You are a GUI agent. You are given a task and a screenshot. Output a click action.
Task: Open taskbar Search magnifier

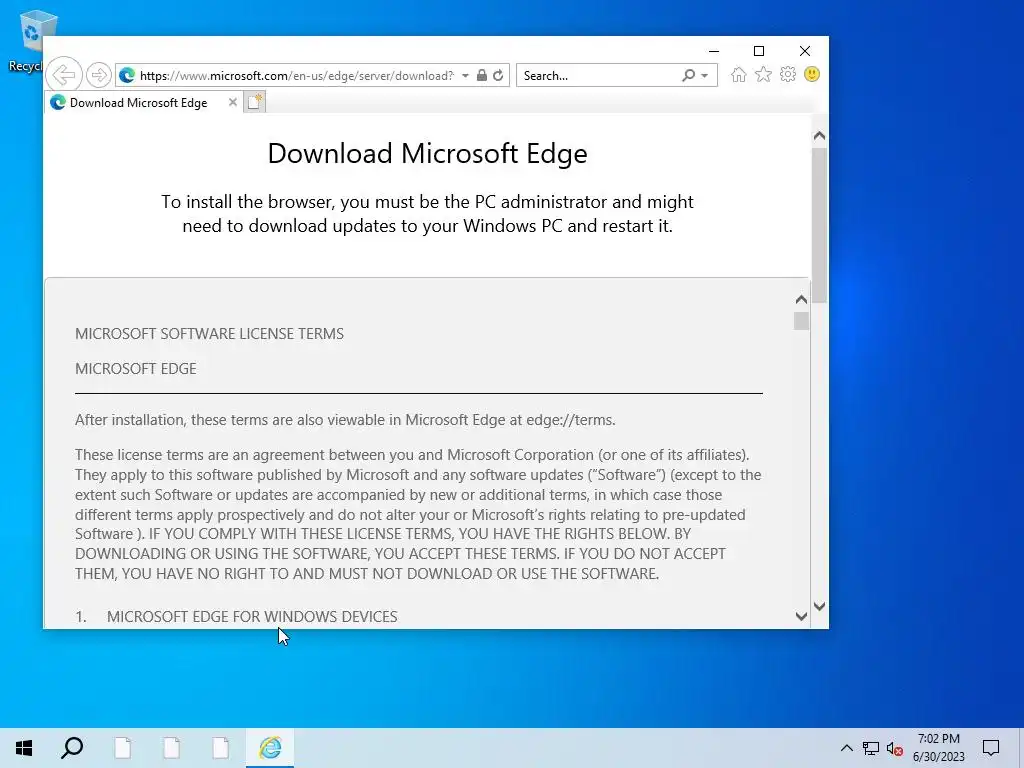pos(72,748)
